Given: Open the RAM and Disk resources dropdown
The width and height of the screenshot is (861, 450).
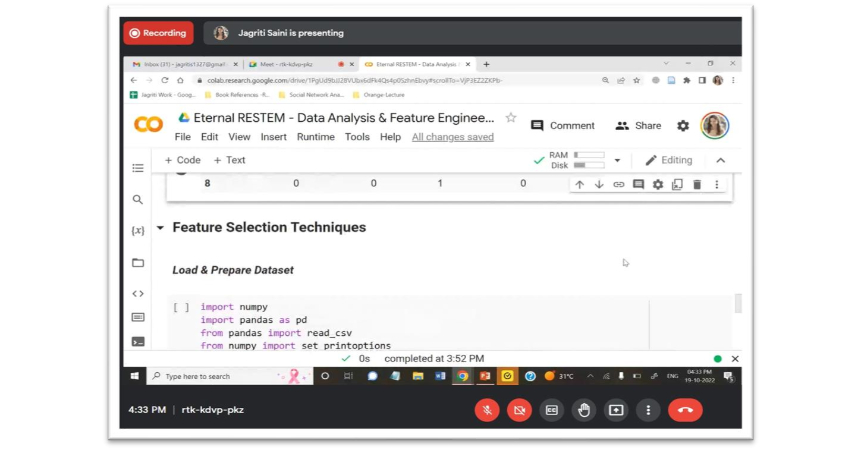Looking at the screenshot, I should tap(617, 160).
